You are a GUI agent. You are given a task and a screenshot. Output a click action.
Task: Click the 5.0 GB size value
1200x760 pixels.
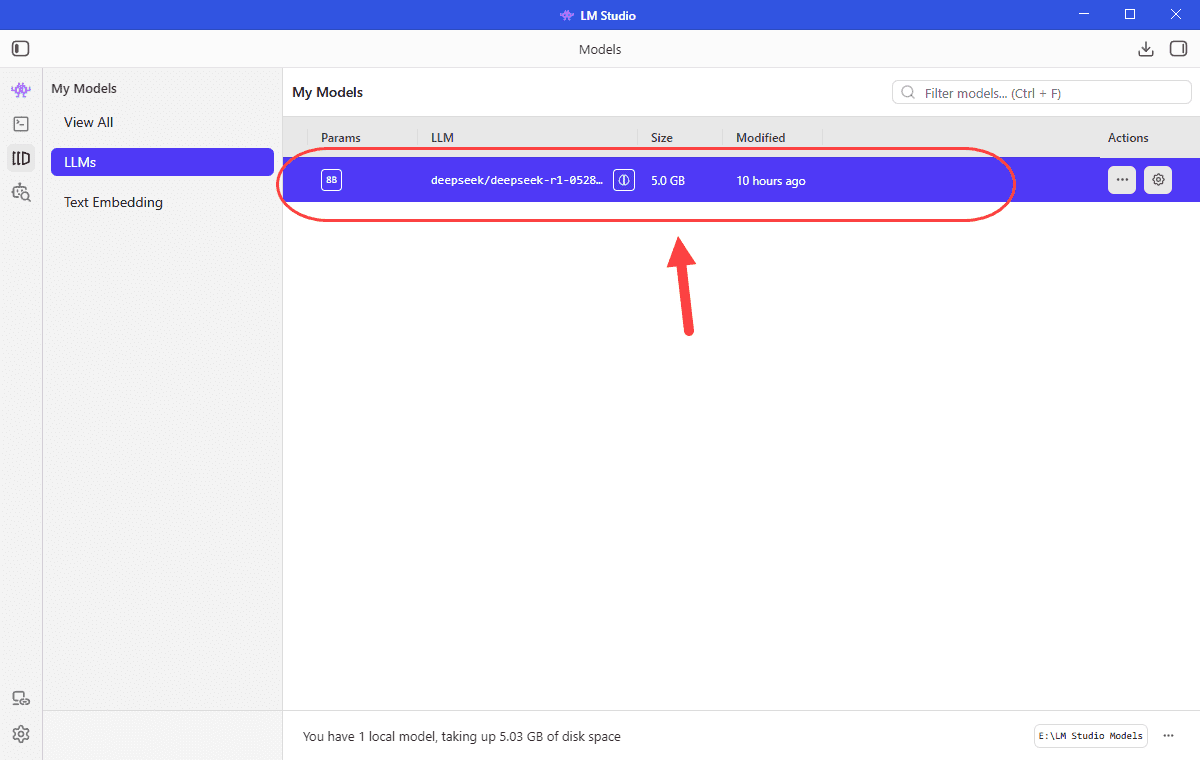pos(668,181)
